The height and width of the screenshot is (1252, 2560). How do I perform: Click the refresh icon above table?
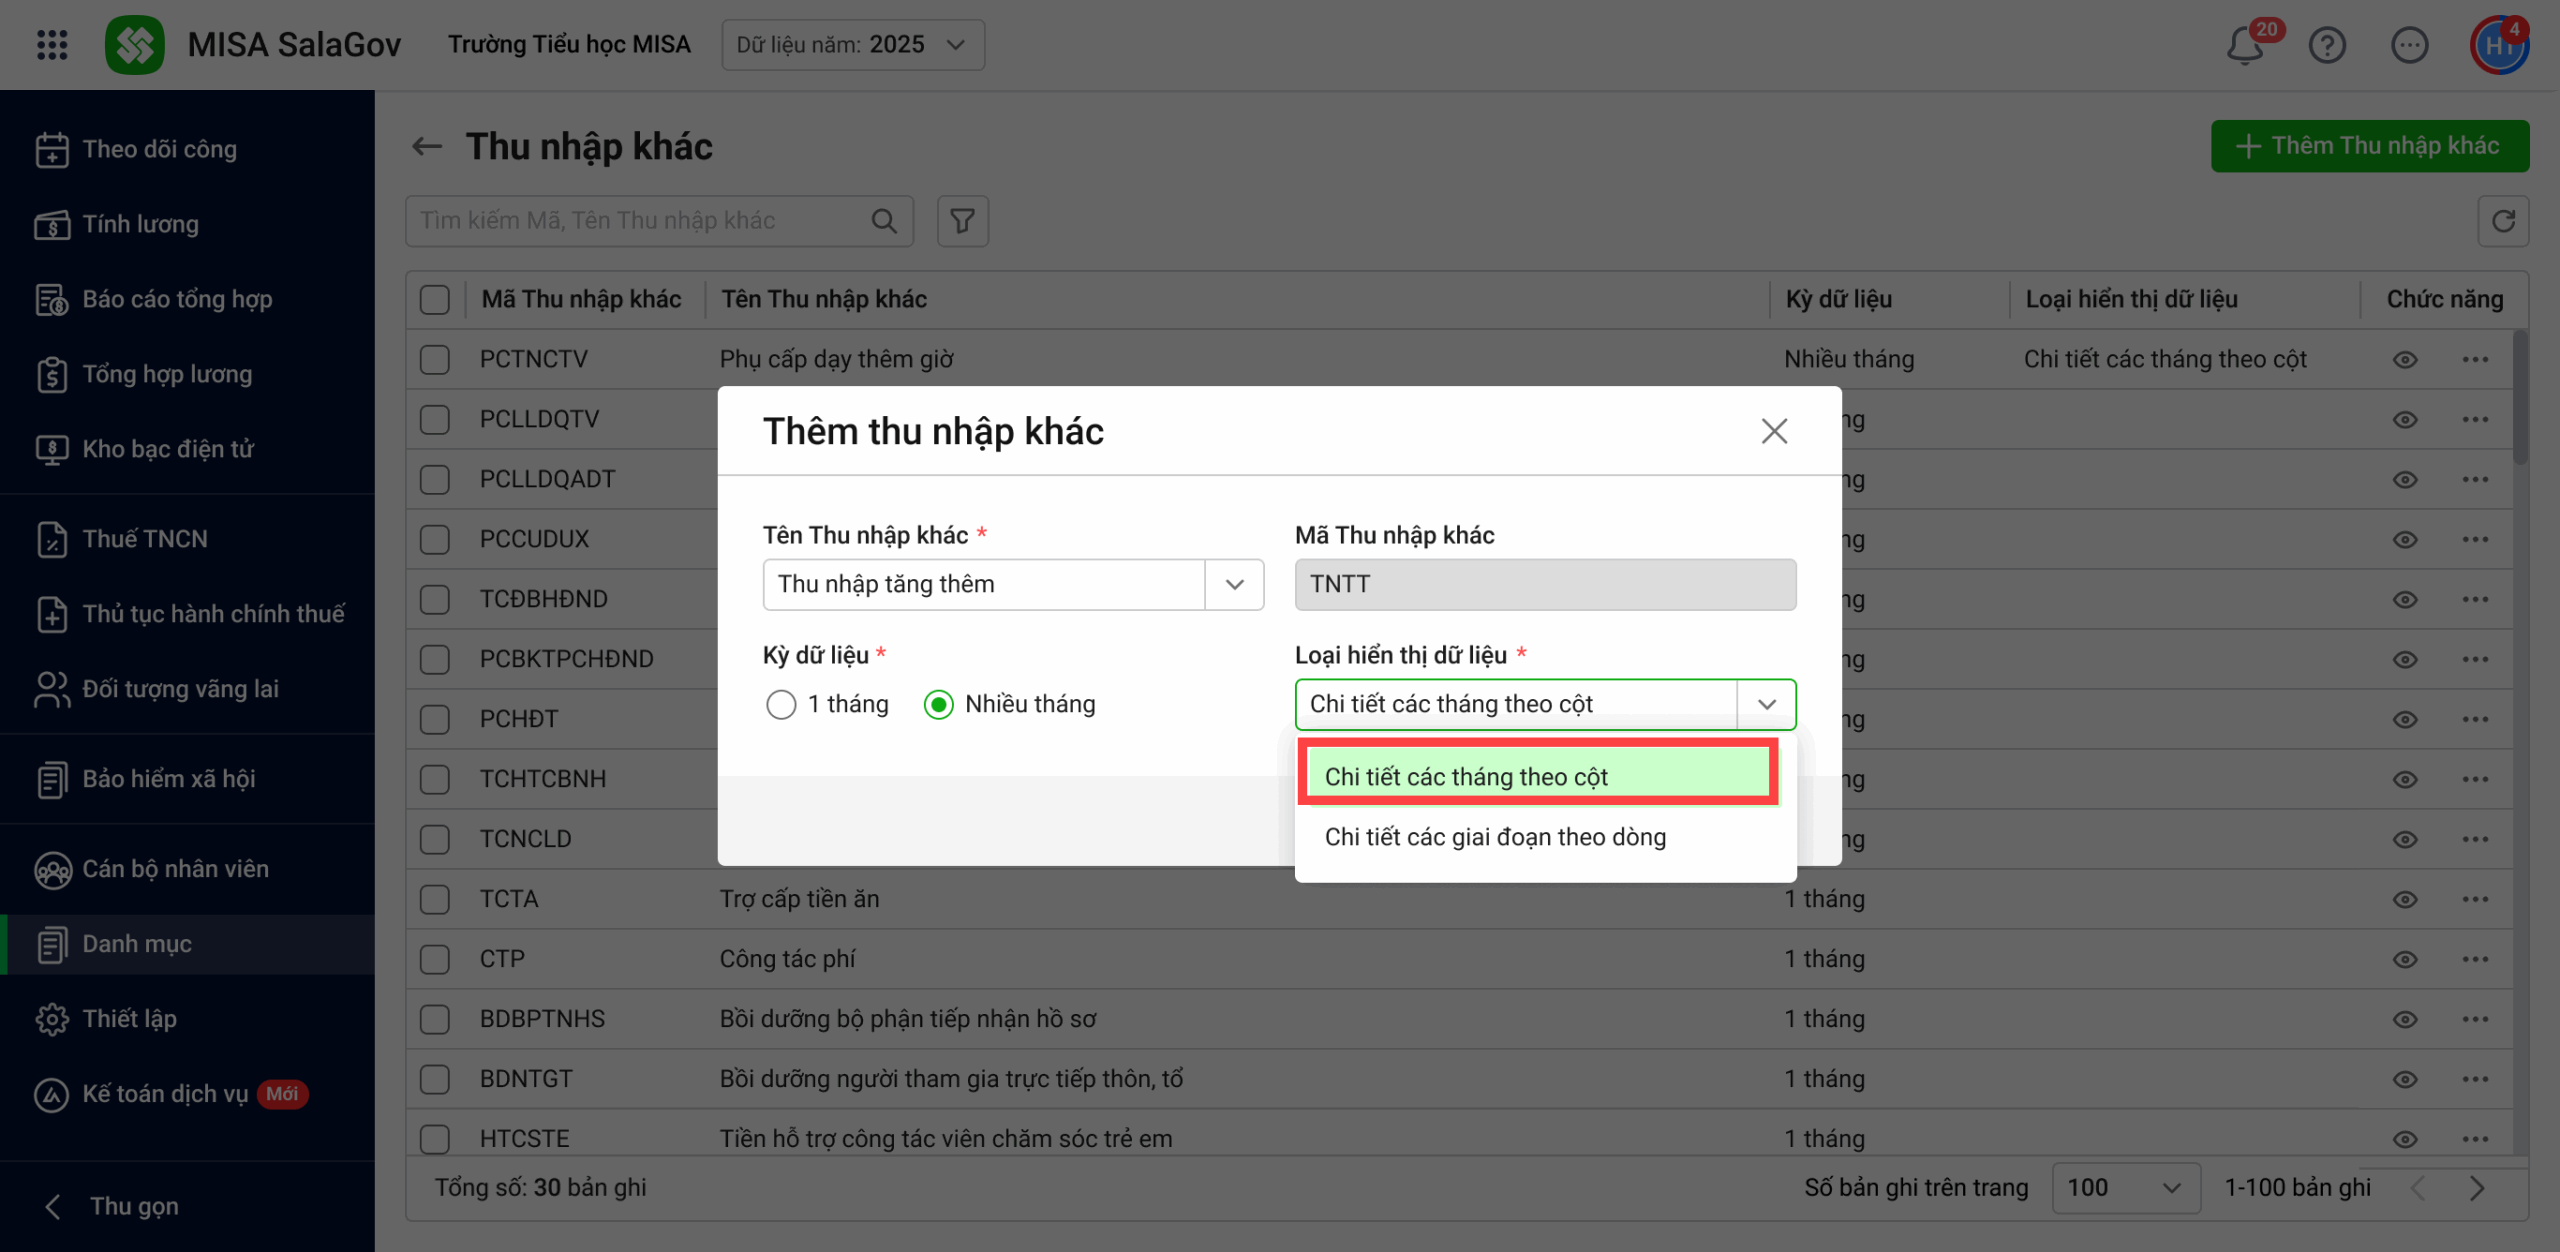point(2503,221)
